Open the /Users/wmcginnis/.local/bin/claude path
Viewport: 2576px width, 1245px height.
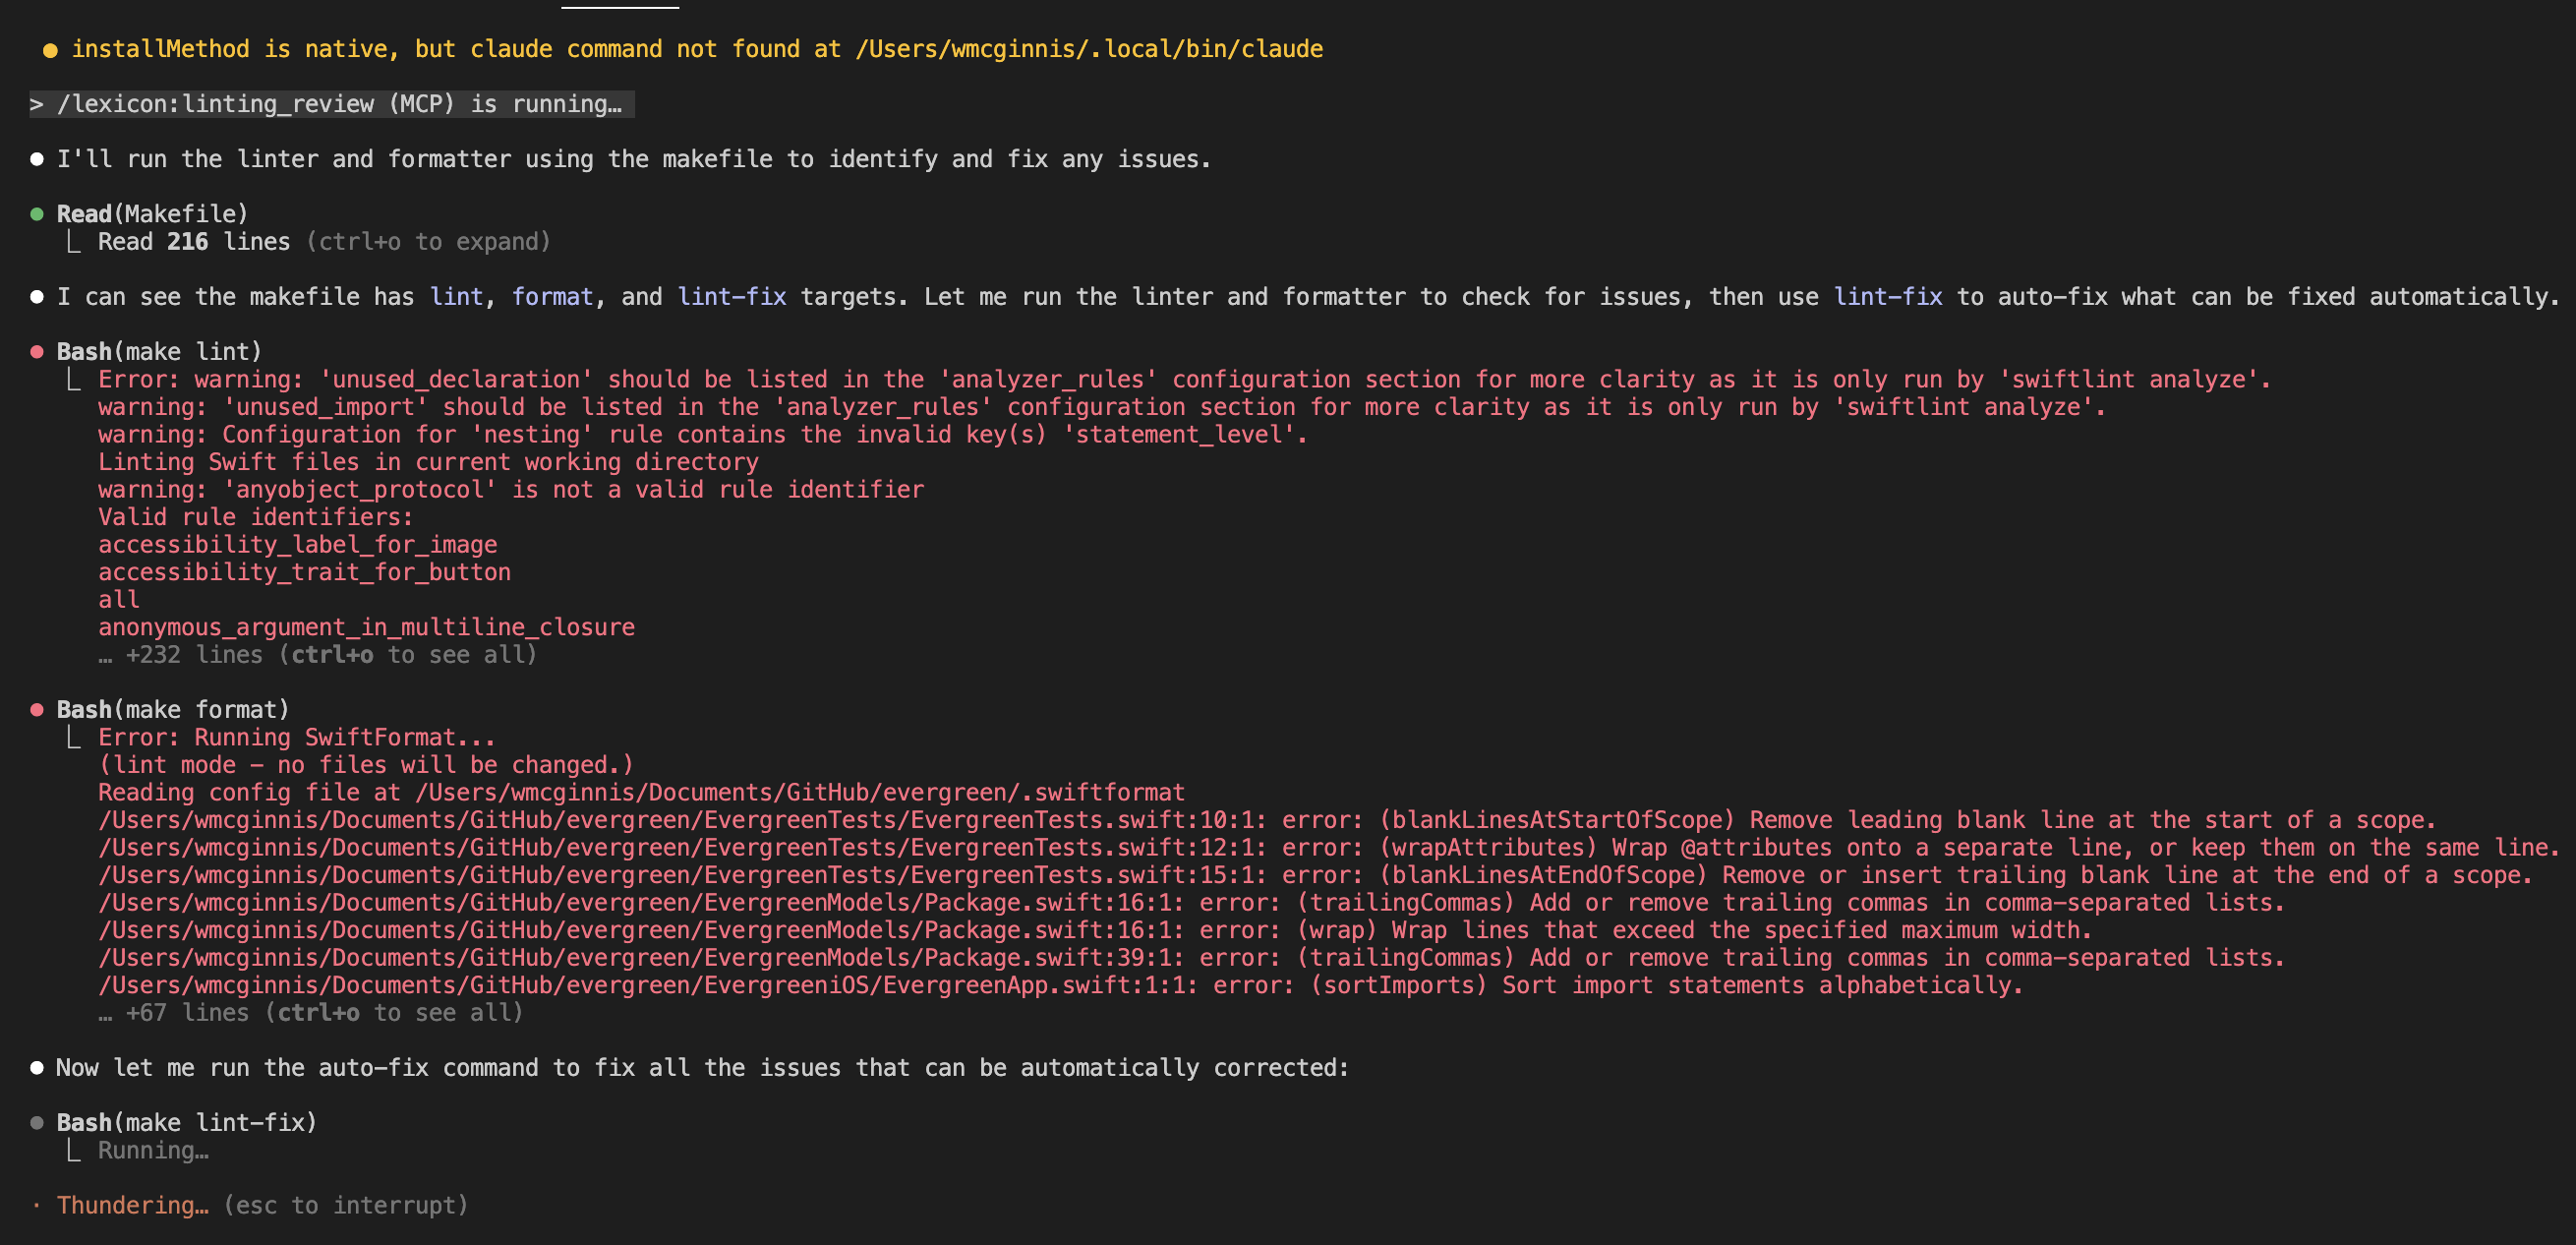pos(1088,49)
